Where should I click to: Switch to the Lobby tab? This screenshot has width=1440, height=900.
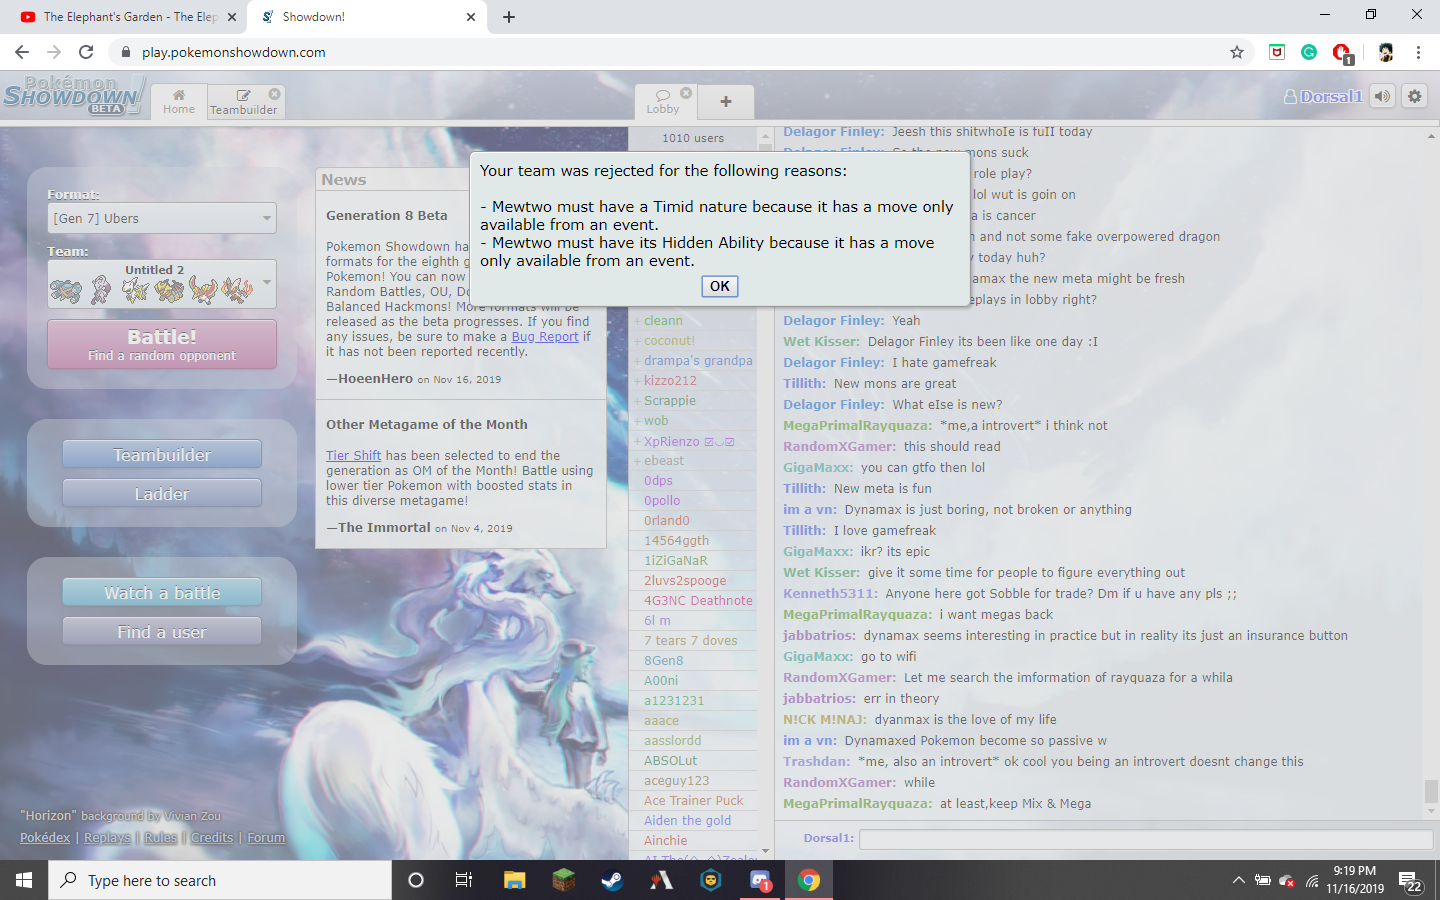coord(662,101)
